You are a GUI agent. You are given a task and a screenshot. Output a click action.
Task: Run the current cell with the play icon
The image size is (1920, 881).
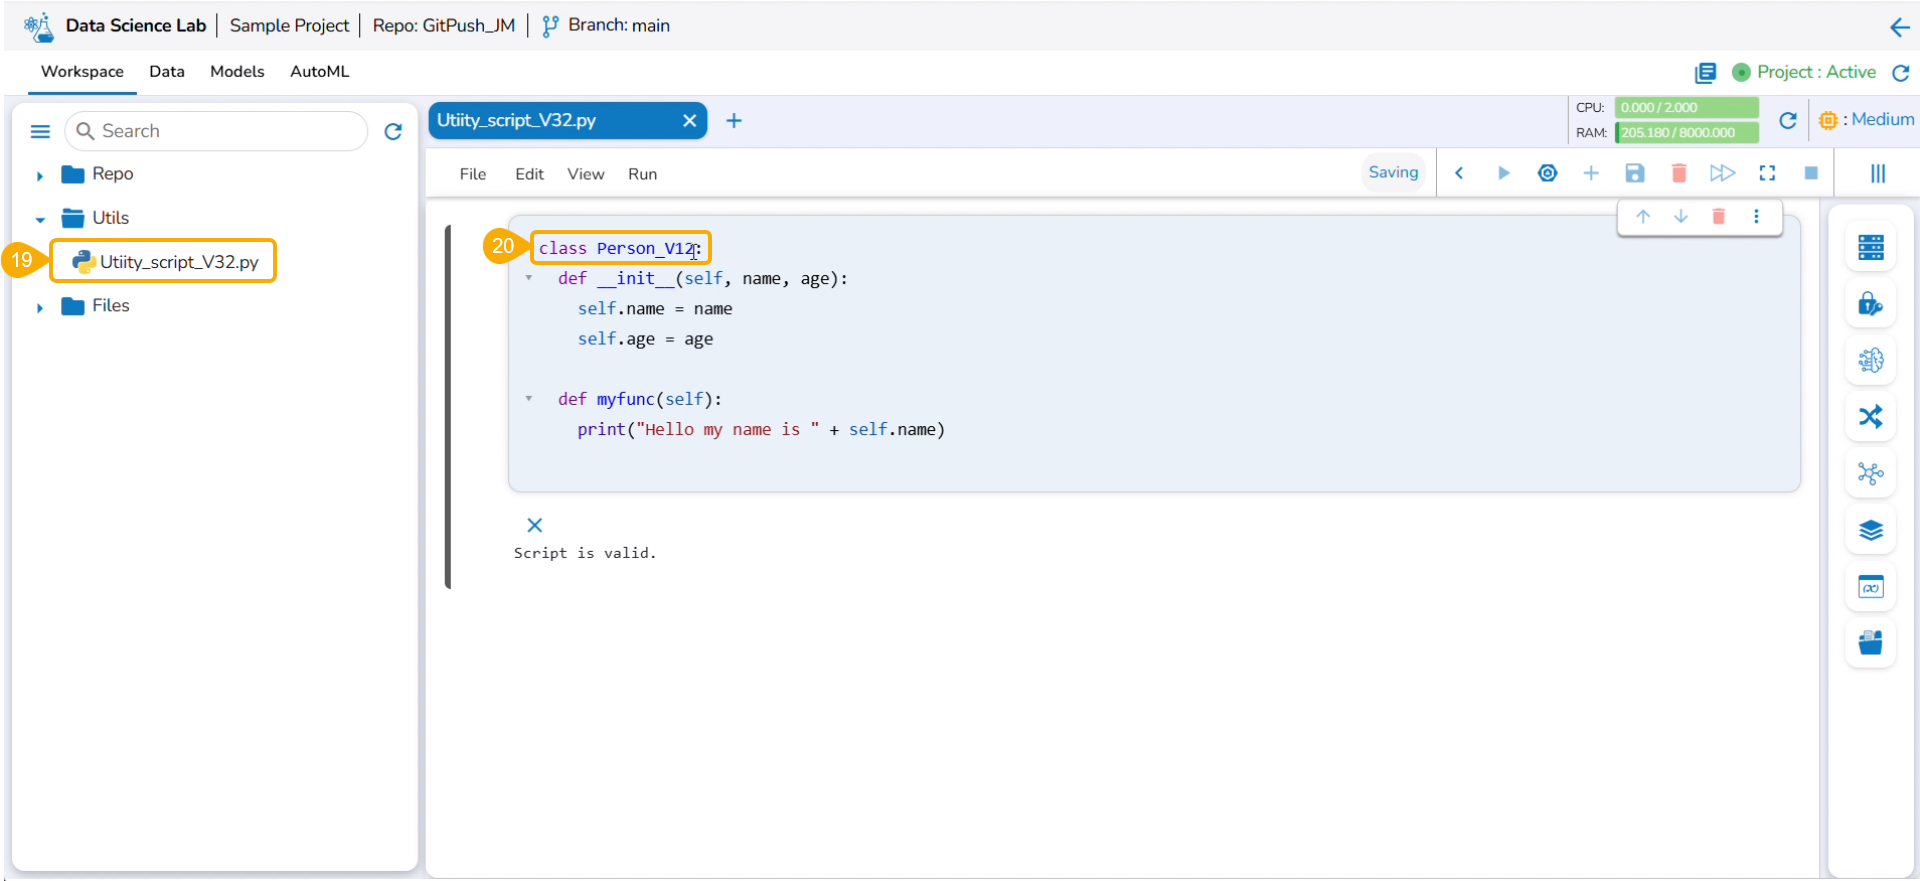click(1503, 173)
